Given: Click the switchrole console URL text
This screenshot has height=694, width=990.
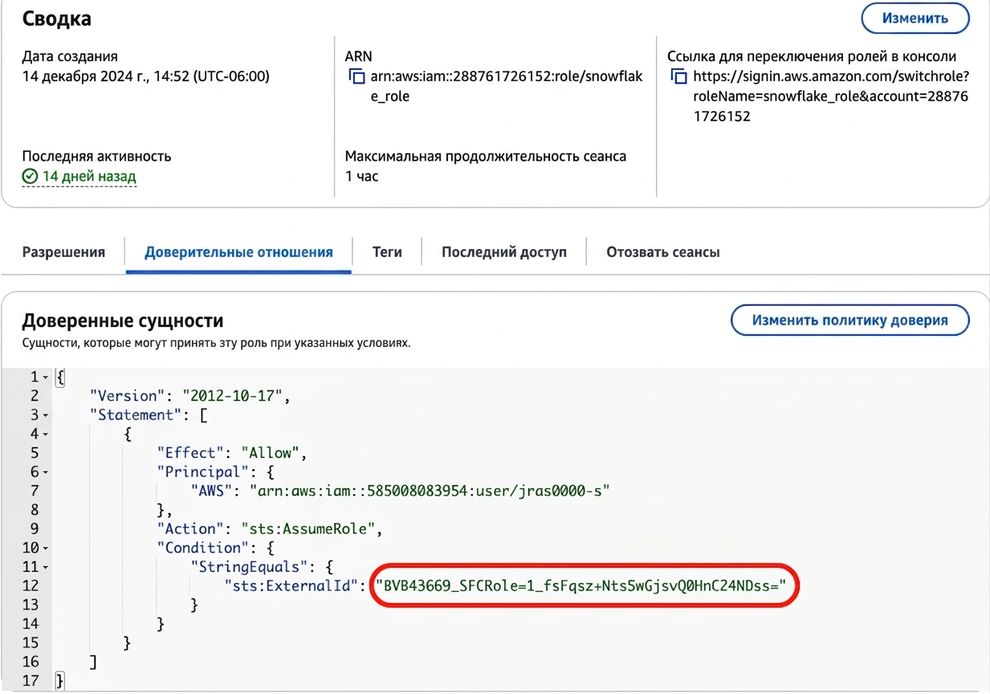Looking at the screenshot, I should tap(831, 96).
